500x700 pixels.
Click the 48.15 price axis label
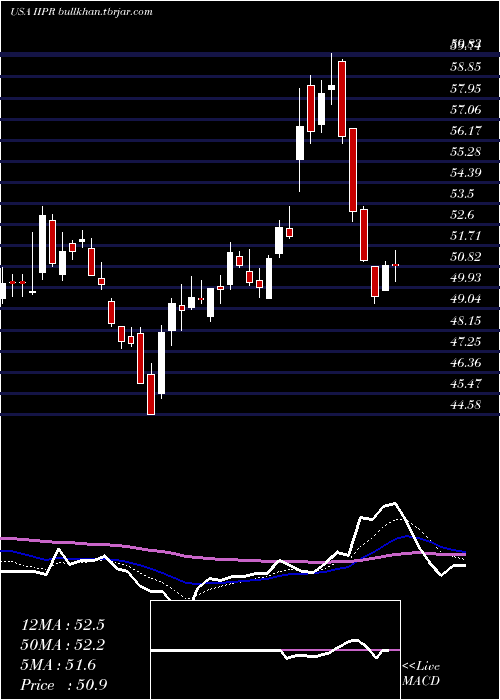pyautogui.click(x=466, y=321)
